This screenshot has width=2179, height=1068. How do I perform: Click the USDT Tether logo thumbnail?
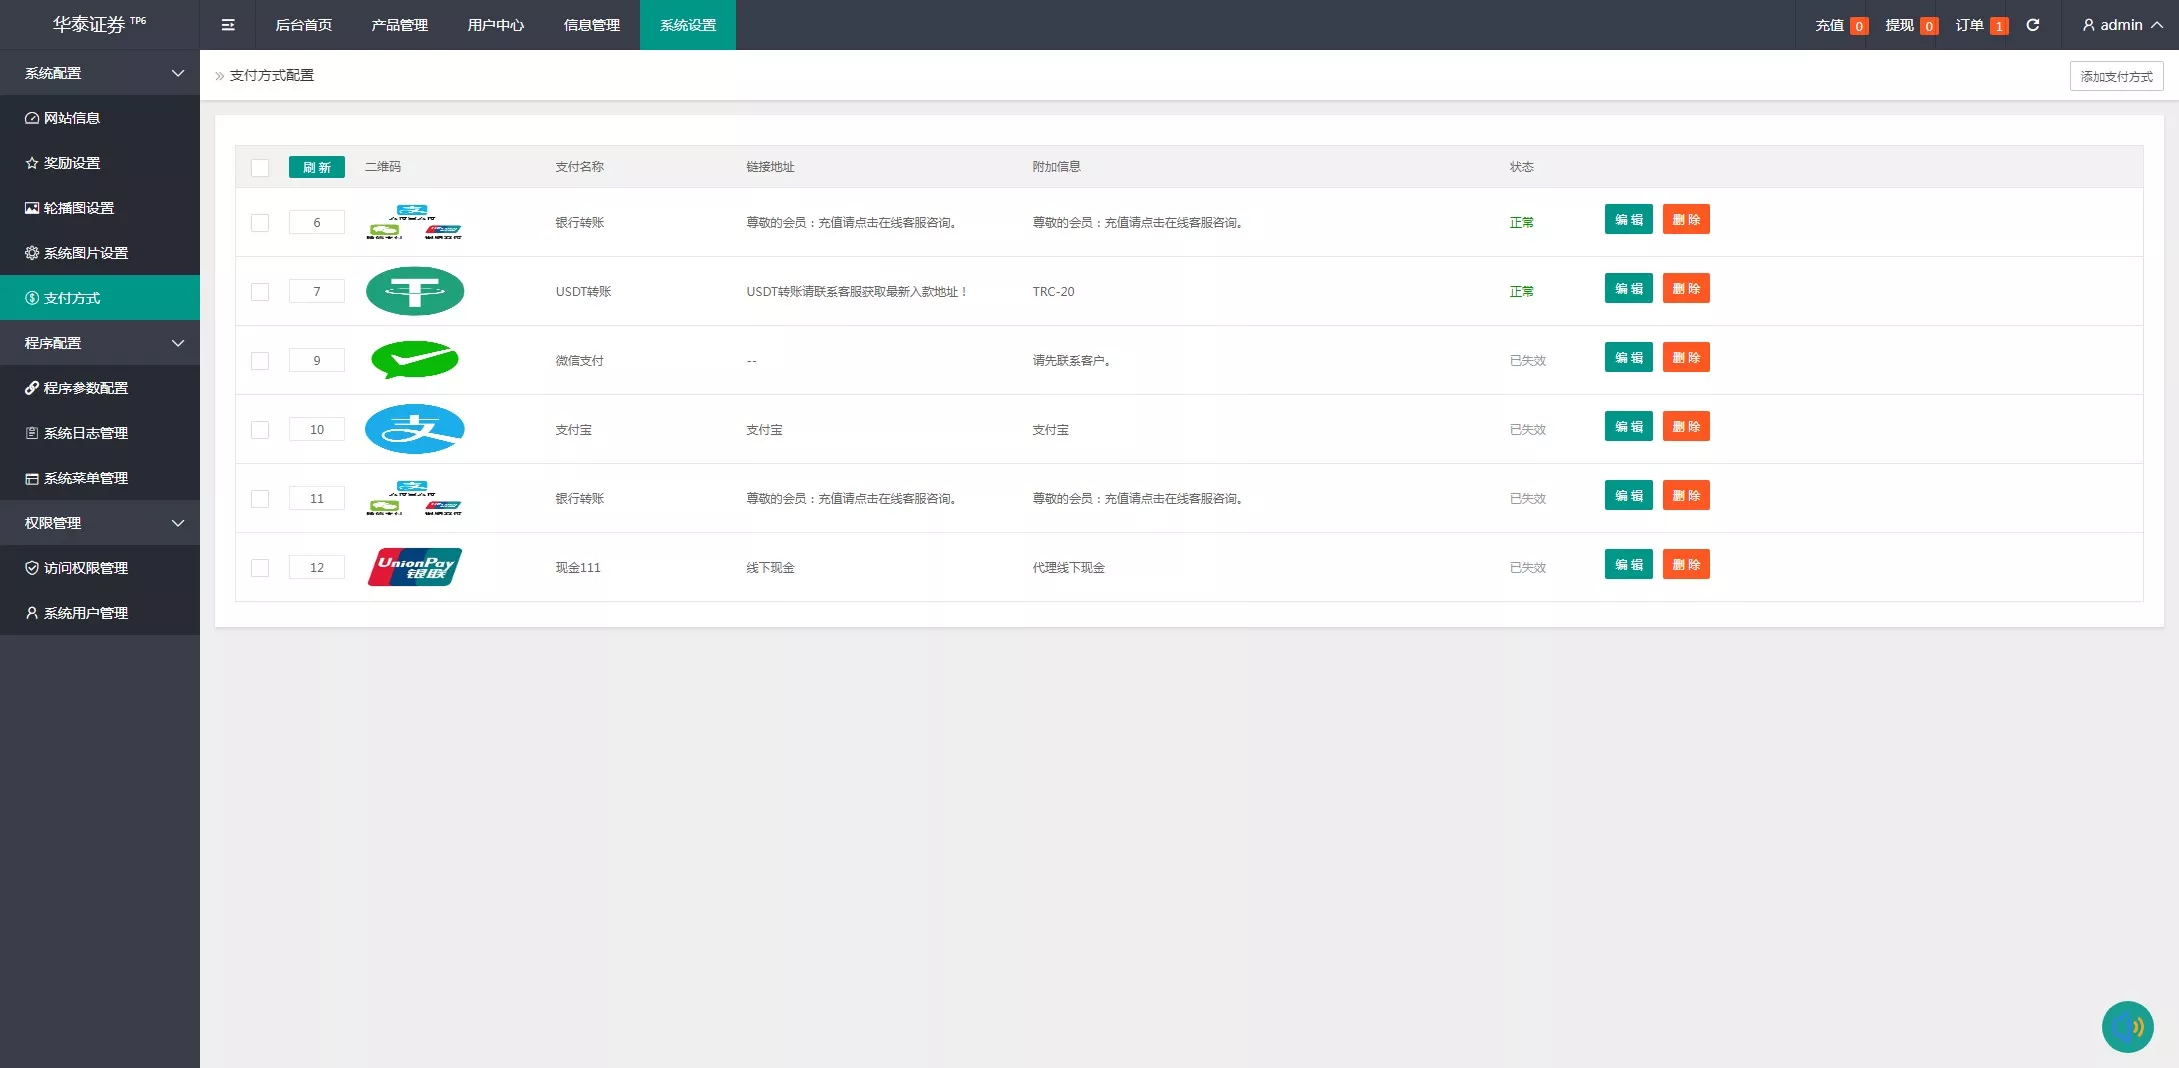[x=415, y=291]
